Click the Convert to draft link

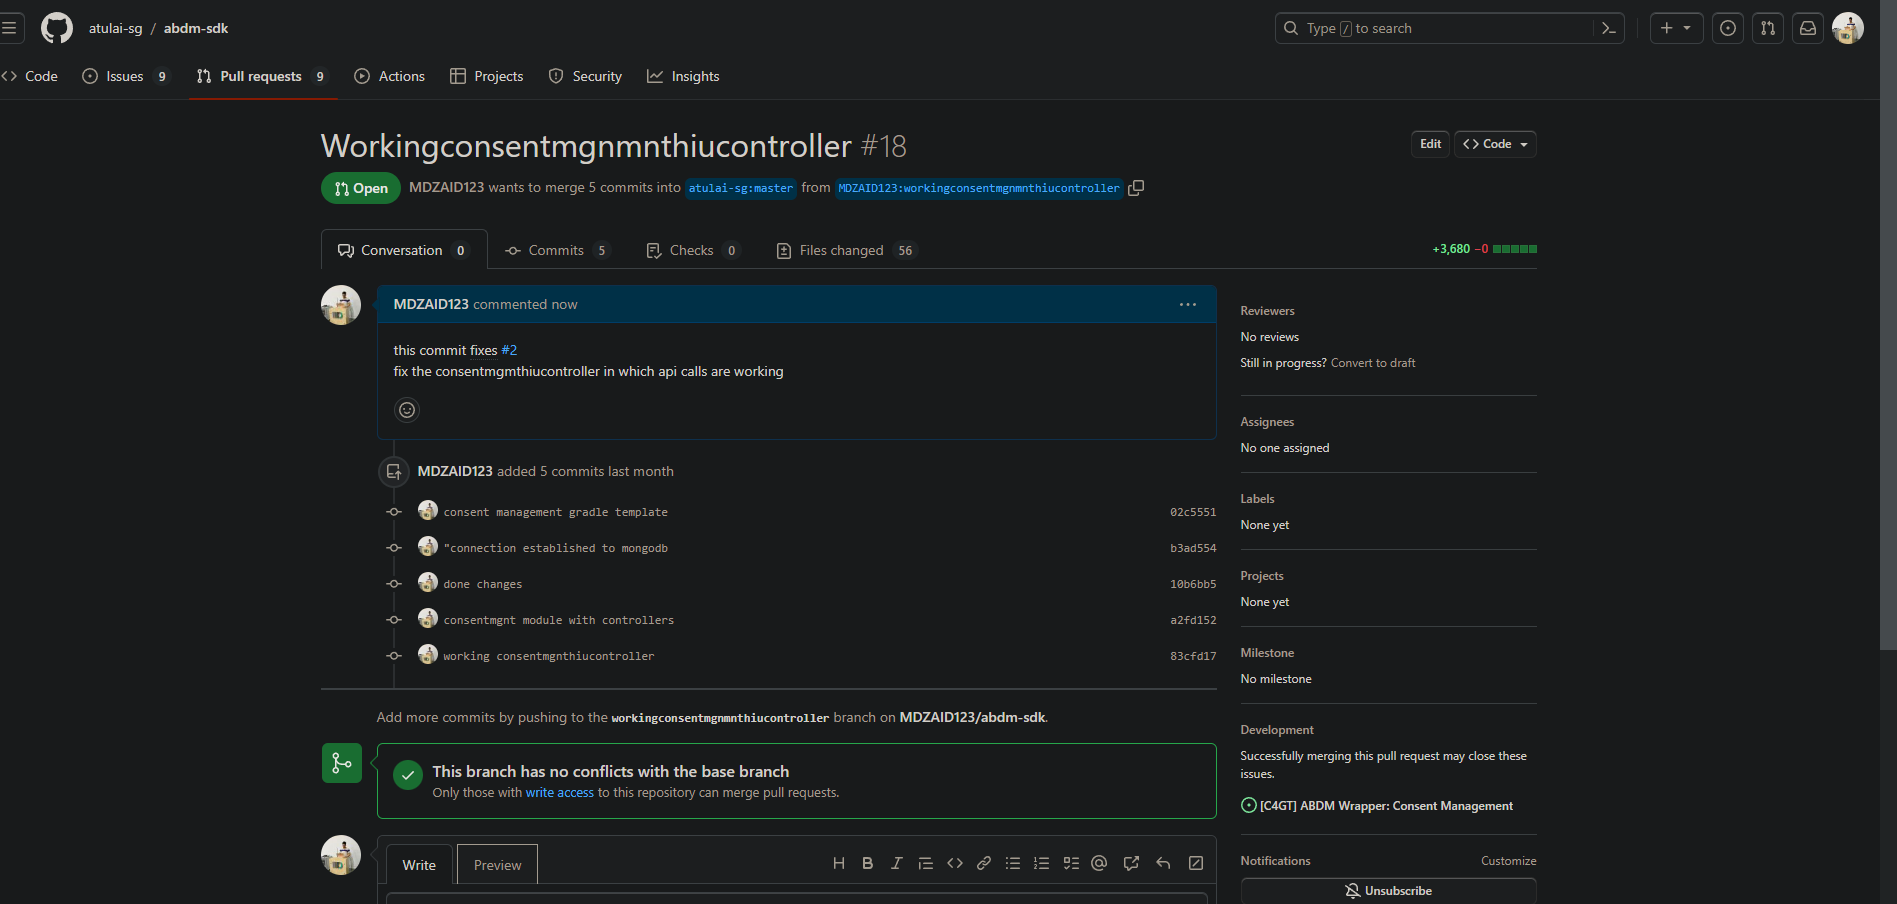(x=1373, y=363)
